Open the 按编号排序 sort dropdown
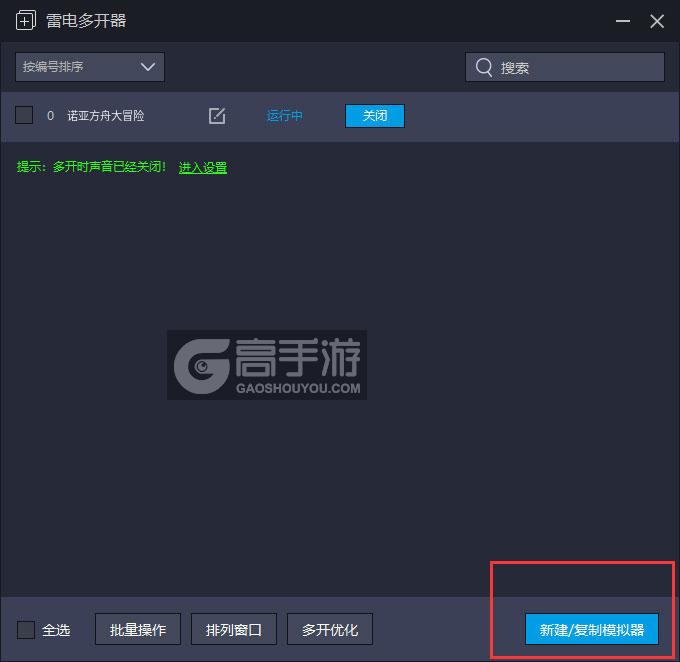The width and height of the screenshot is (680, 662). coord(90,67)
